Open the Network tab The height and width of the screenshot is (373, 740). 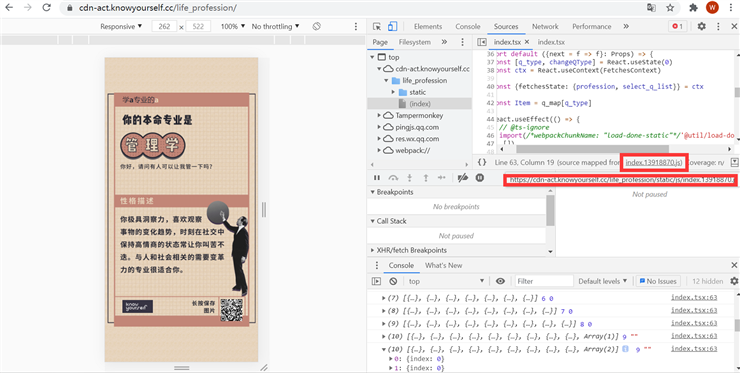pyautogui.click(x=545, y=26)
